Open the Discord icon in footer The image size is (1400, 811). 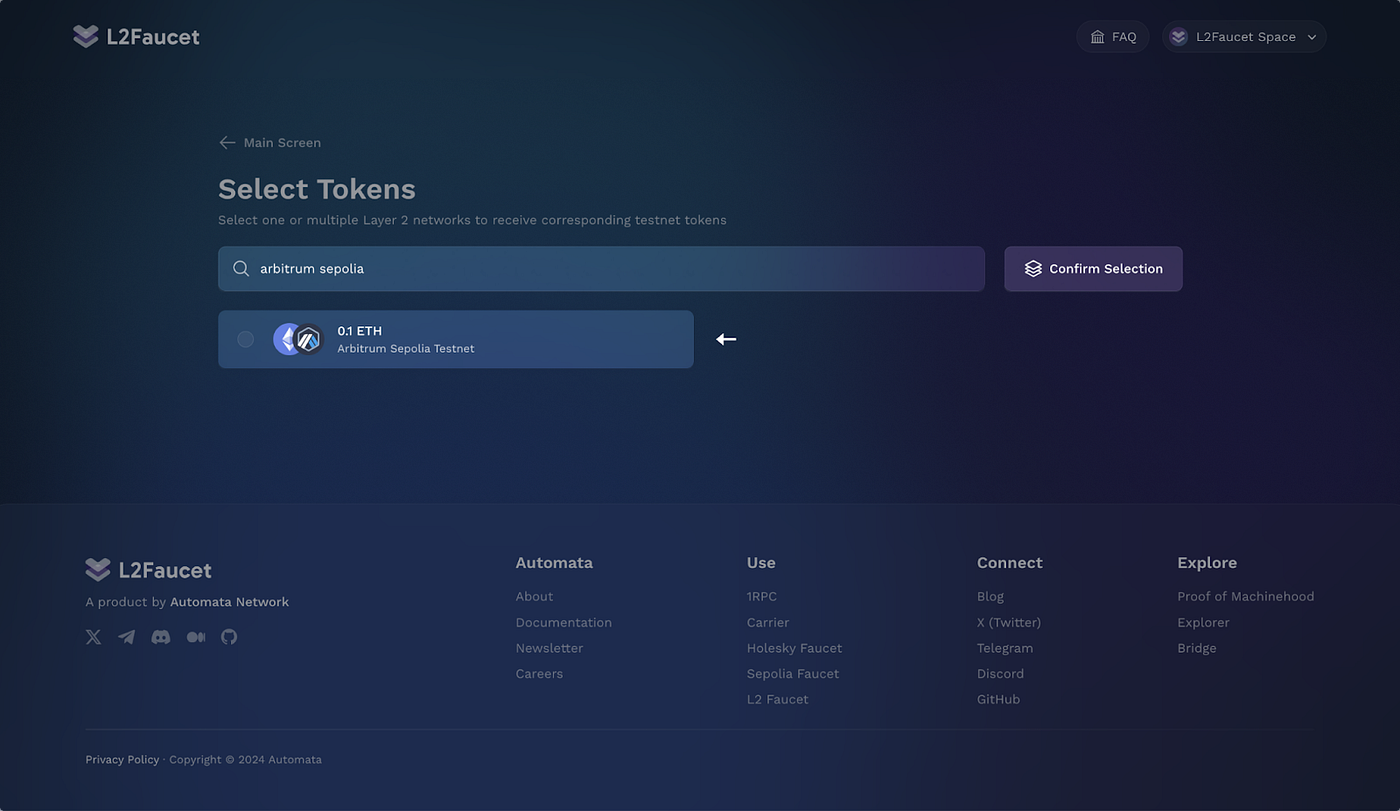[160, 637]
